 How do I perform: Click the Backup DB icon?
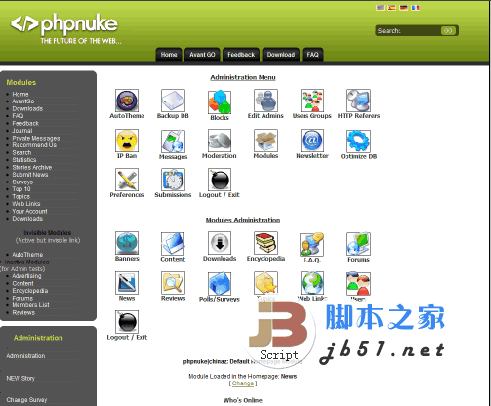tap(173, 100)
